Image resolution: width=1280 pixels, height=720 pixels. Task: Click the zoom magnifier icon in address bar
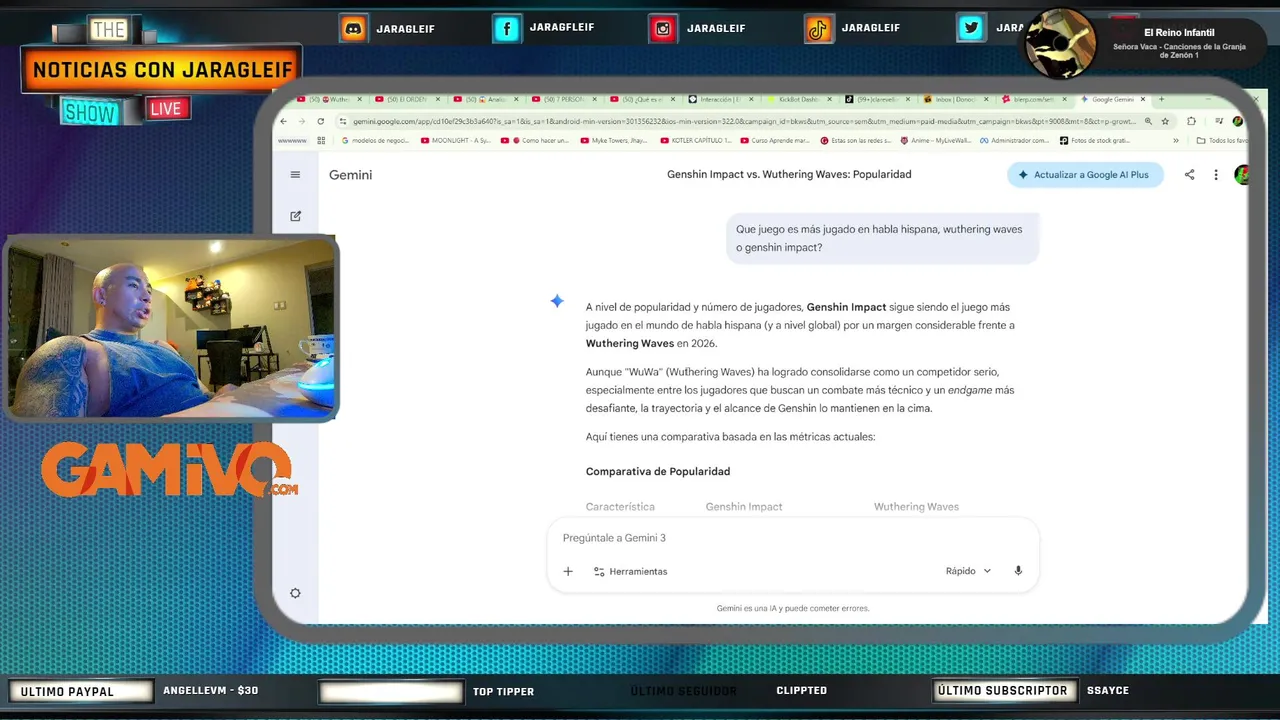pyautogui.click(x=1148, y=121)
